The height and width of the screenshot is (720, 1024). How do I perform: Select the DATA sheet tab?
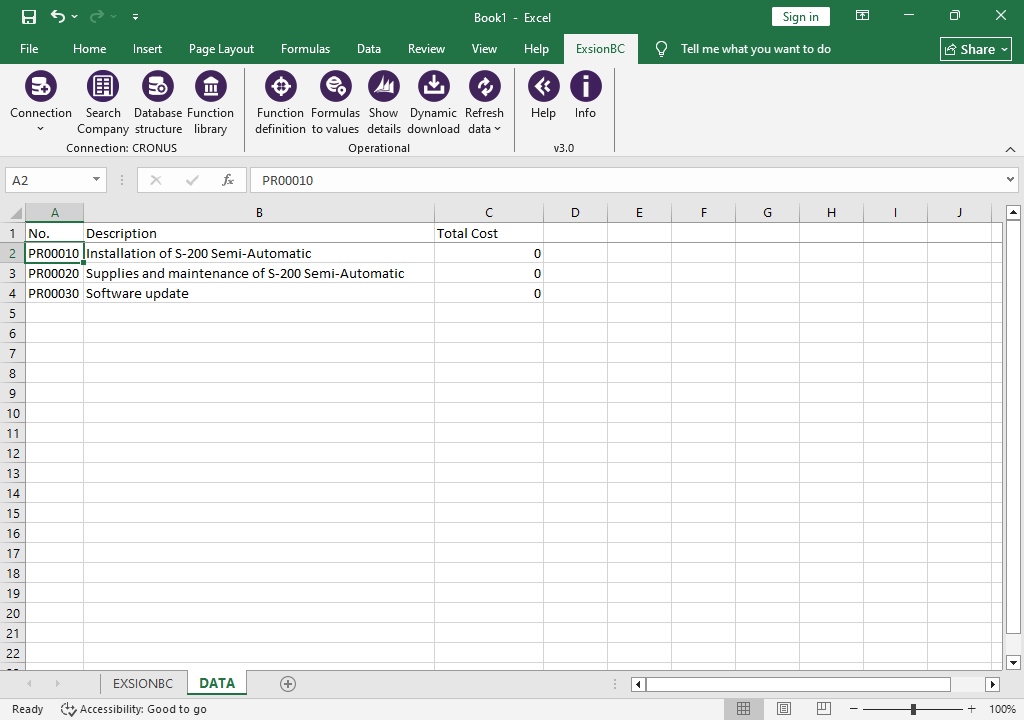click(217, 683)
